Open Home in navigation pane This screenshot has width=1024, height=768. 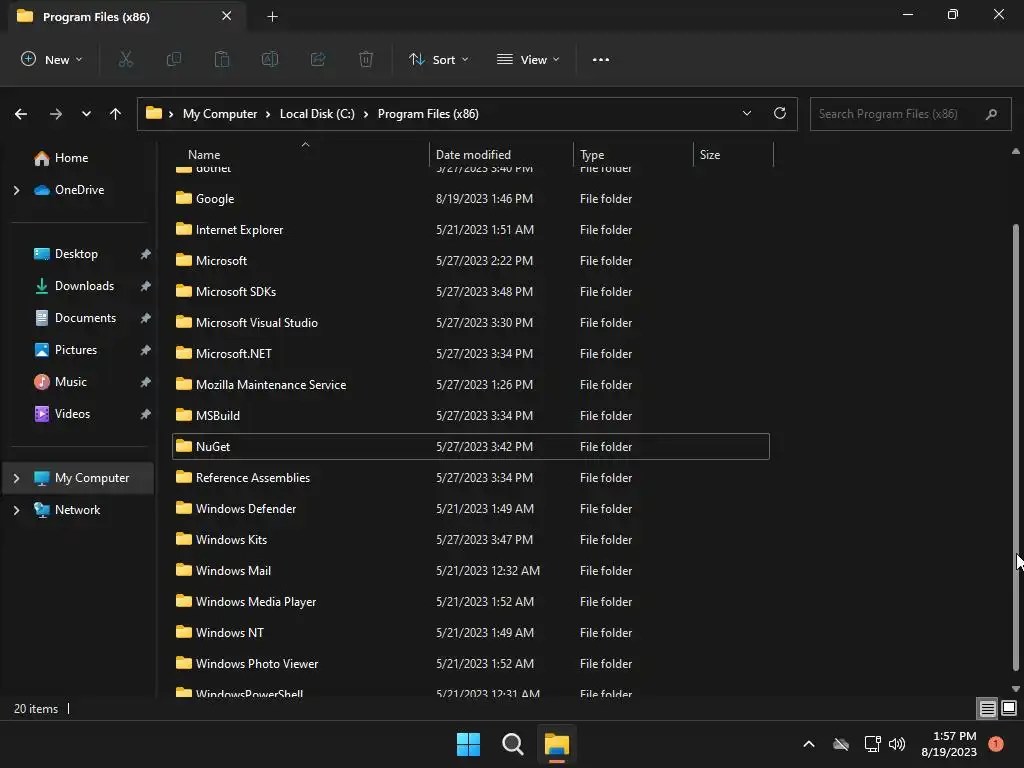pyautogui.click(x=71, y=158)
